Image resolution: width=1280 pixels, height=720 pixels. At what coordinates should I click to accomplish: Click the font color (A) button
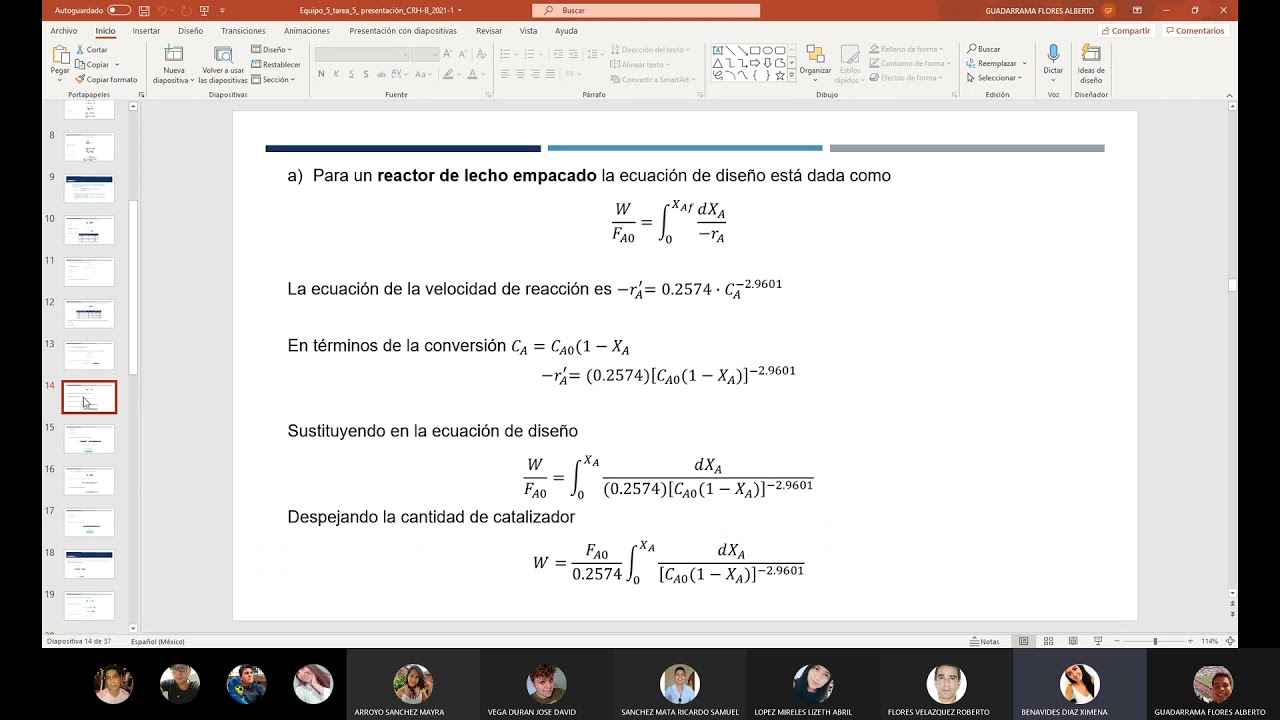(x=473, y=74)
